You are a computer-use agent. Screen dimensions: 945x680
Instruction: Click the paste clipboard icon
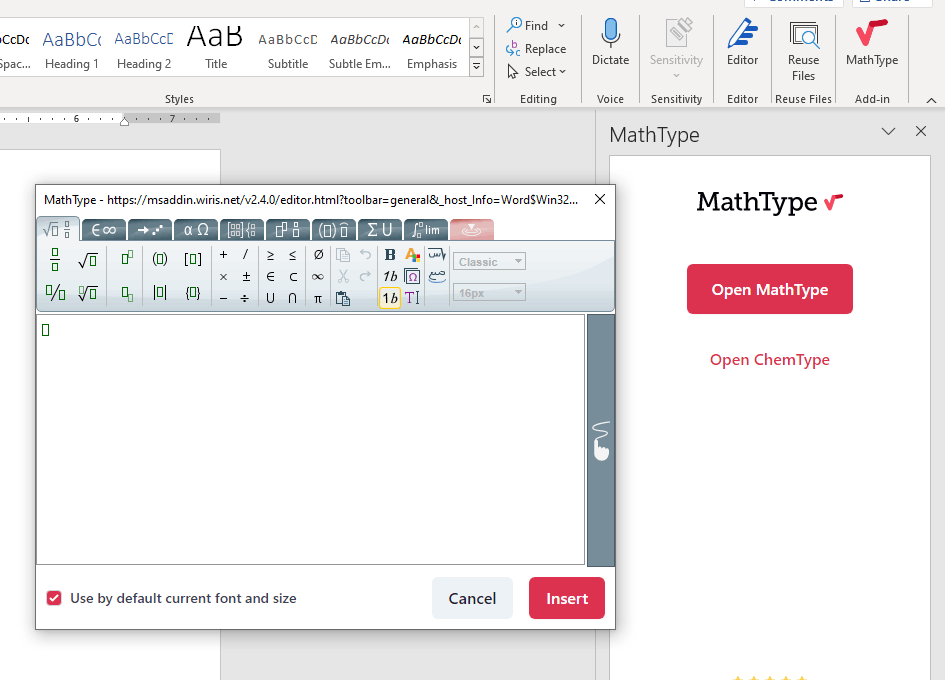pos(343,298)
